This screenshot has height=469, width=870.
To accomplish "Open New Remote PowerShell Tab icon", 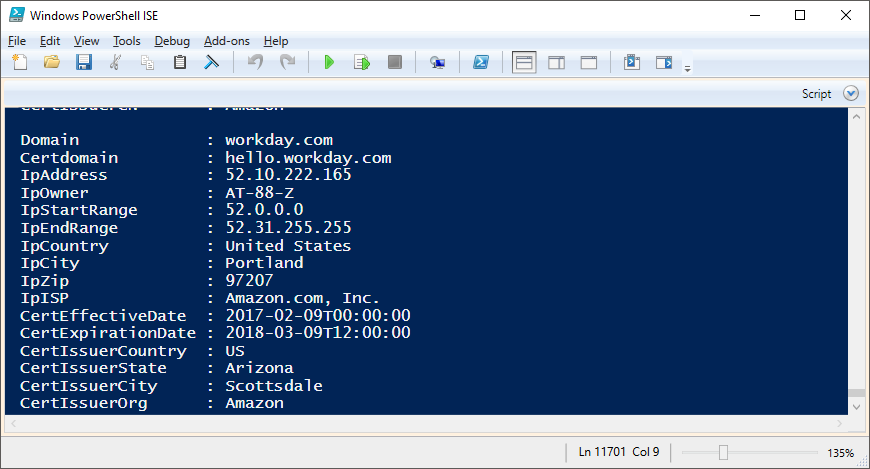I will click(437, 62).
